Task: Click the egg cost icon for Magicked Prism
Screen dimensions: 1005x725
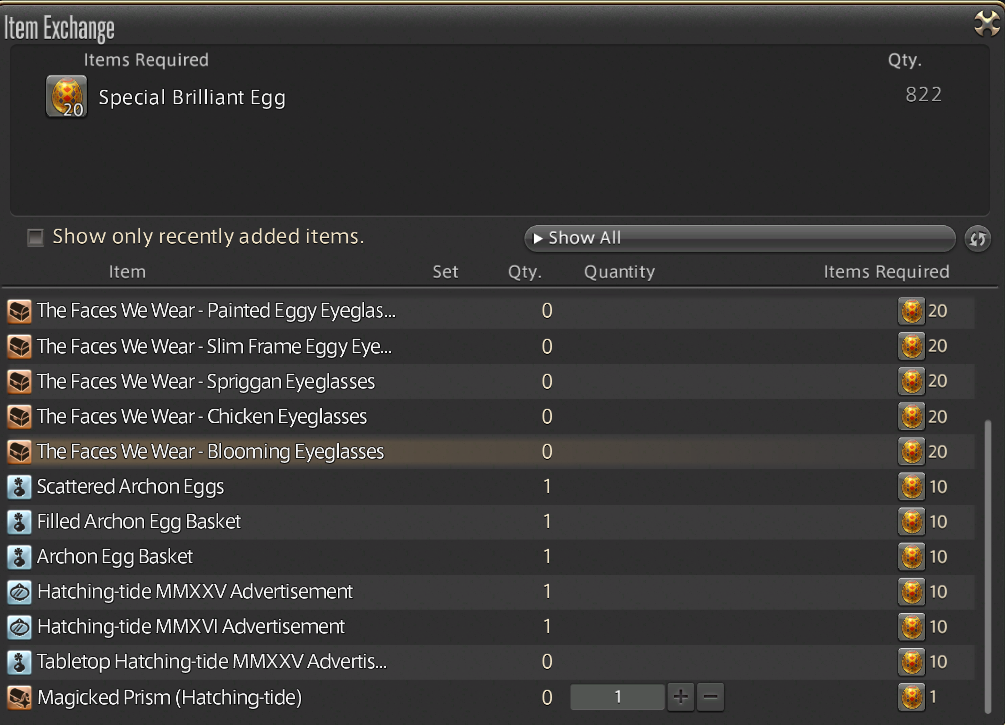Action: 911,697
